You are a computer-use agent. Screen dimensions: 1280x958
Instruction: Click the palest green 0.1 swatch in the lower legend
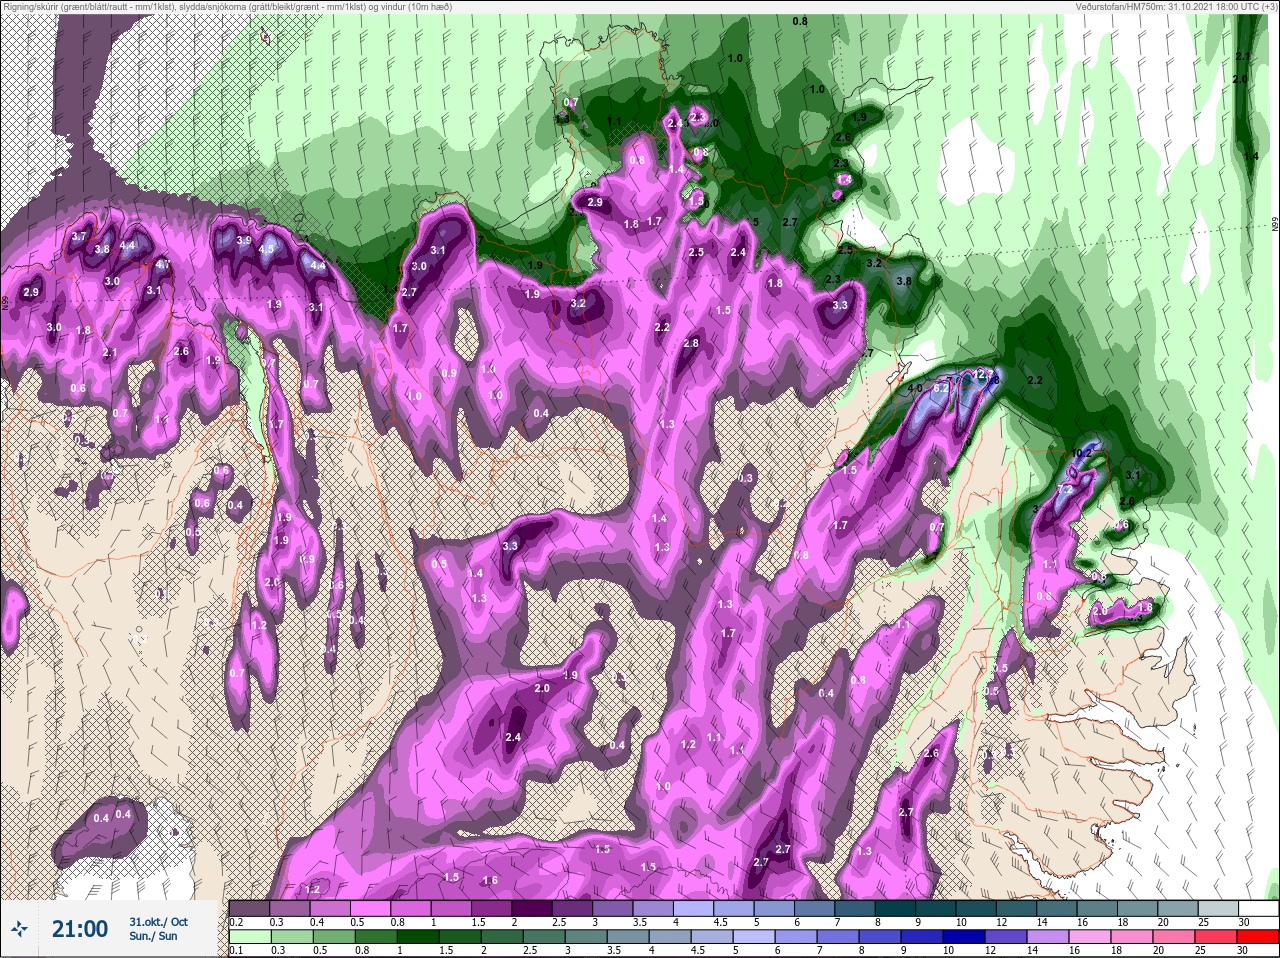(x=249, y=936)
